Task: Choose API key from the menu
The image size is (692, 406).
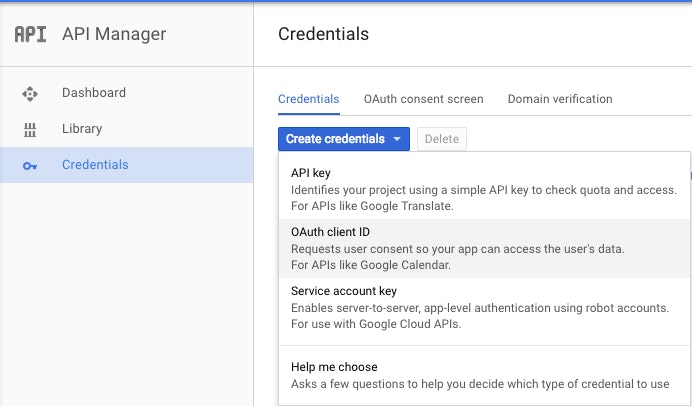Action: [x=484, y=189]
